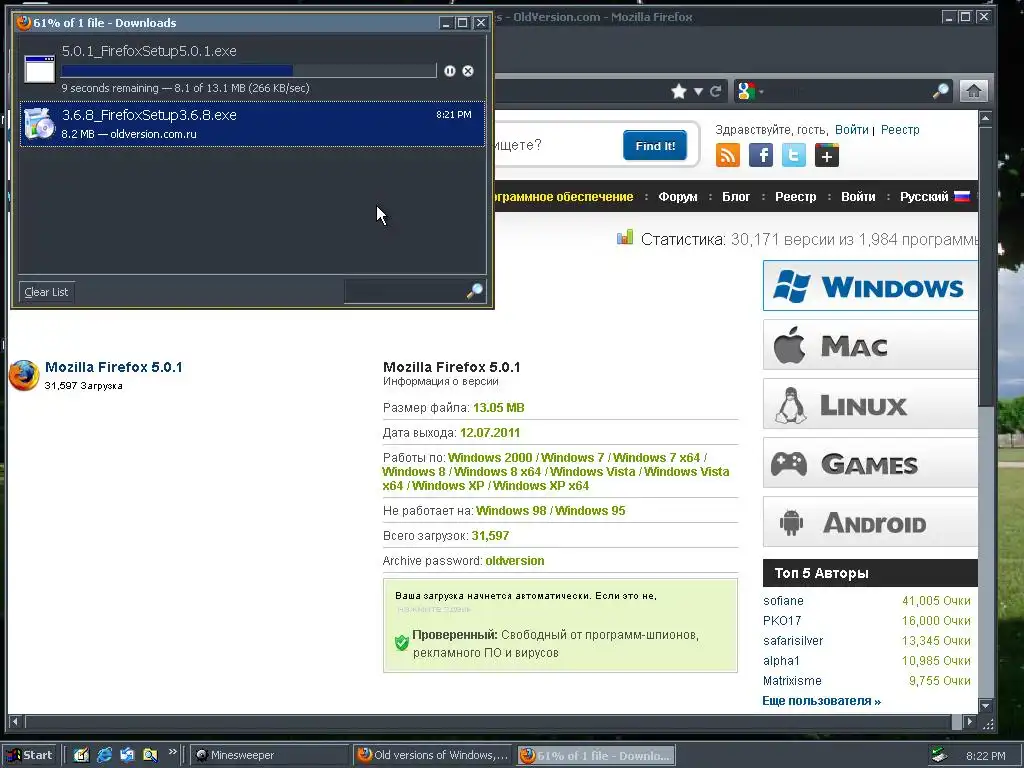
Task: Click the download progress bar
Action: pos(249,71)
